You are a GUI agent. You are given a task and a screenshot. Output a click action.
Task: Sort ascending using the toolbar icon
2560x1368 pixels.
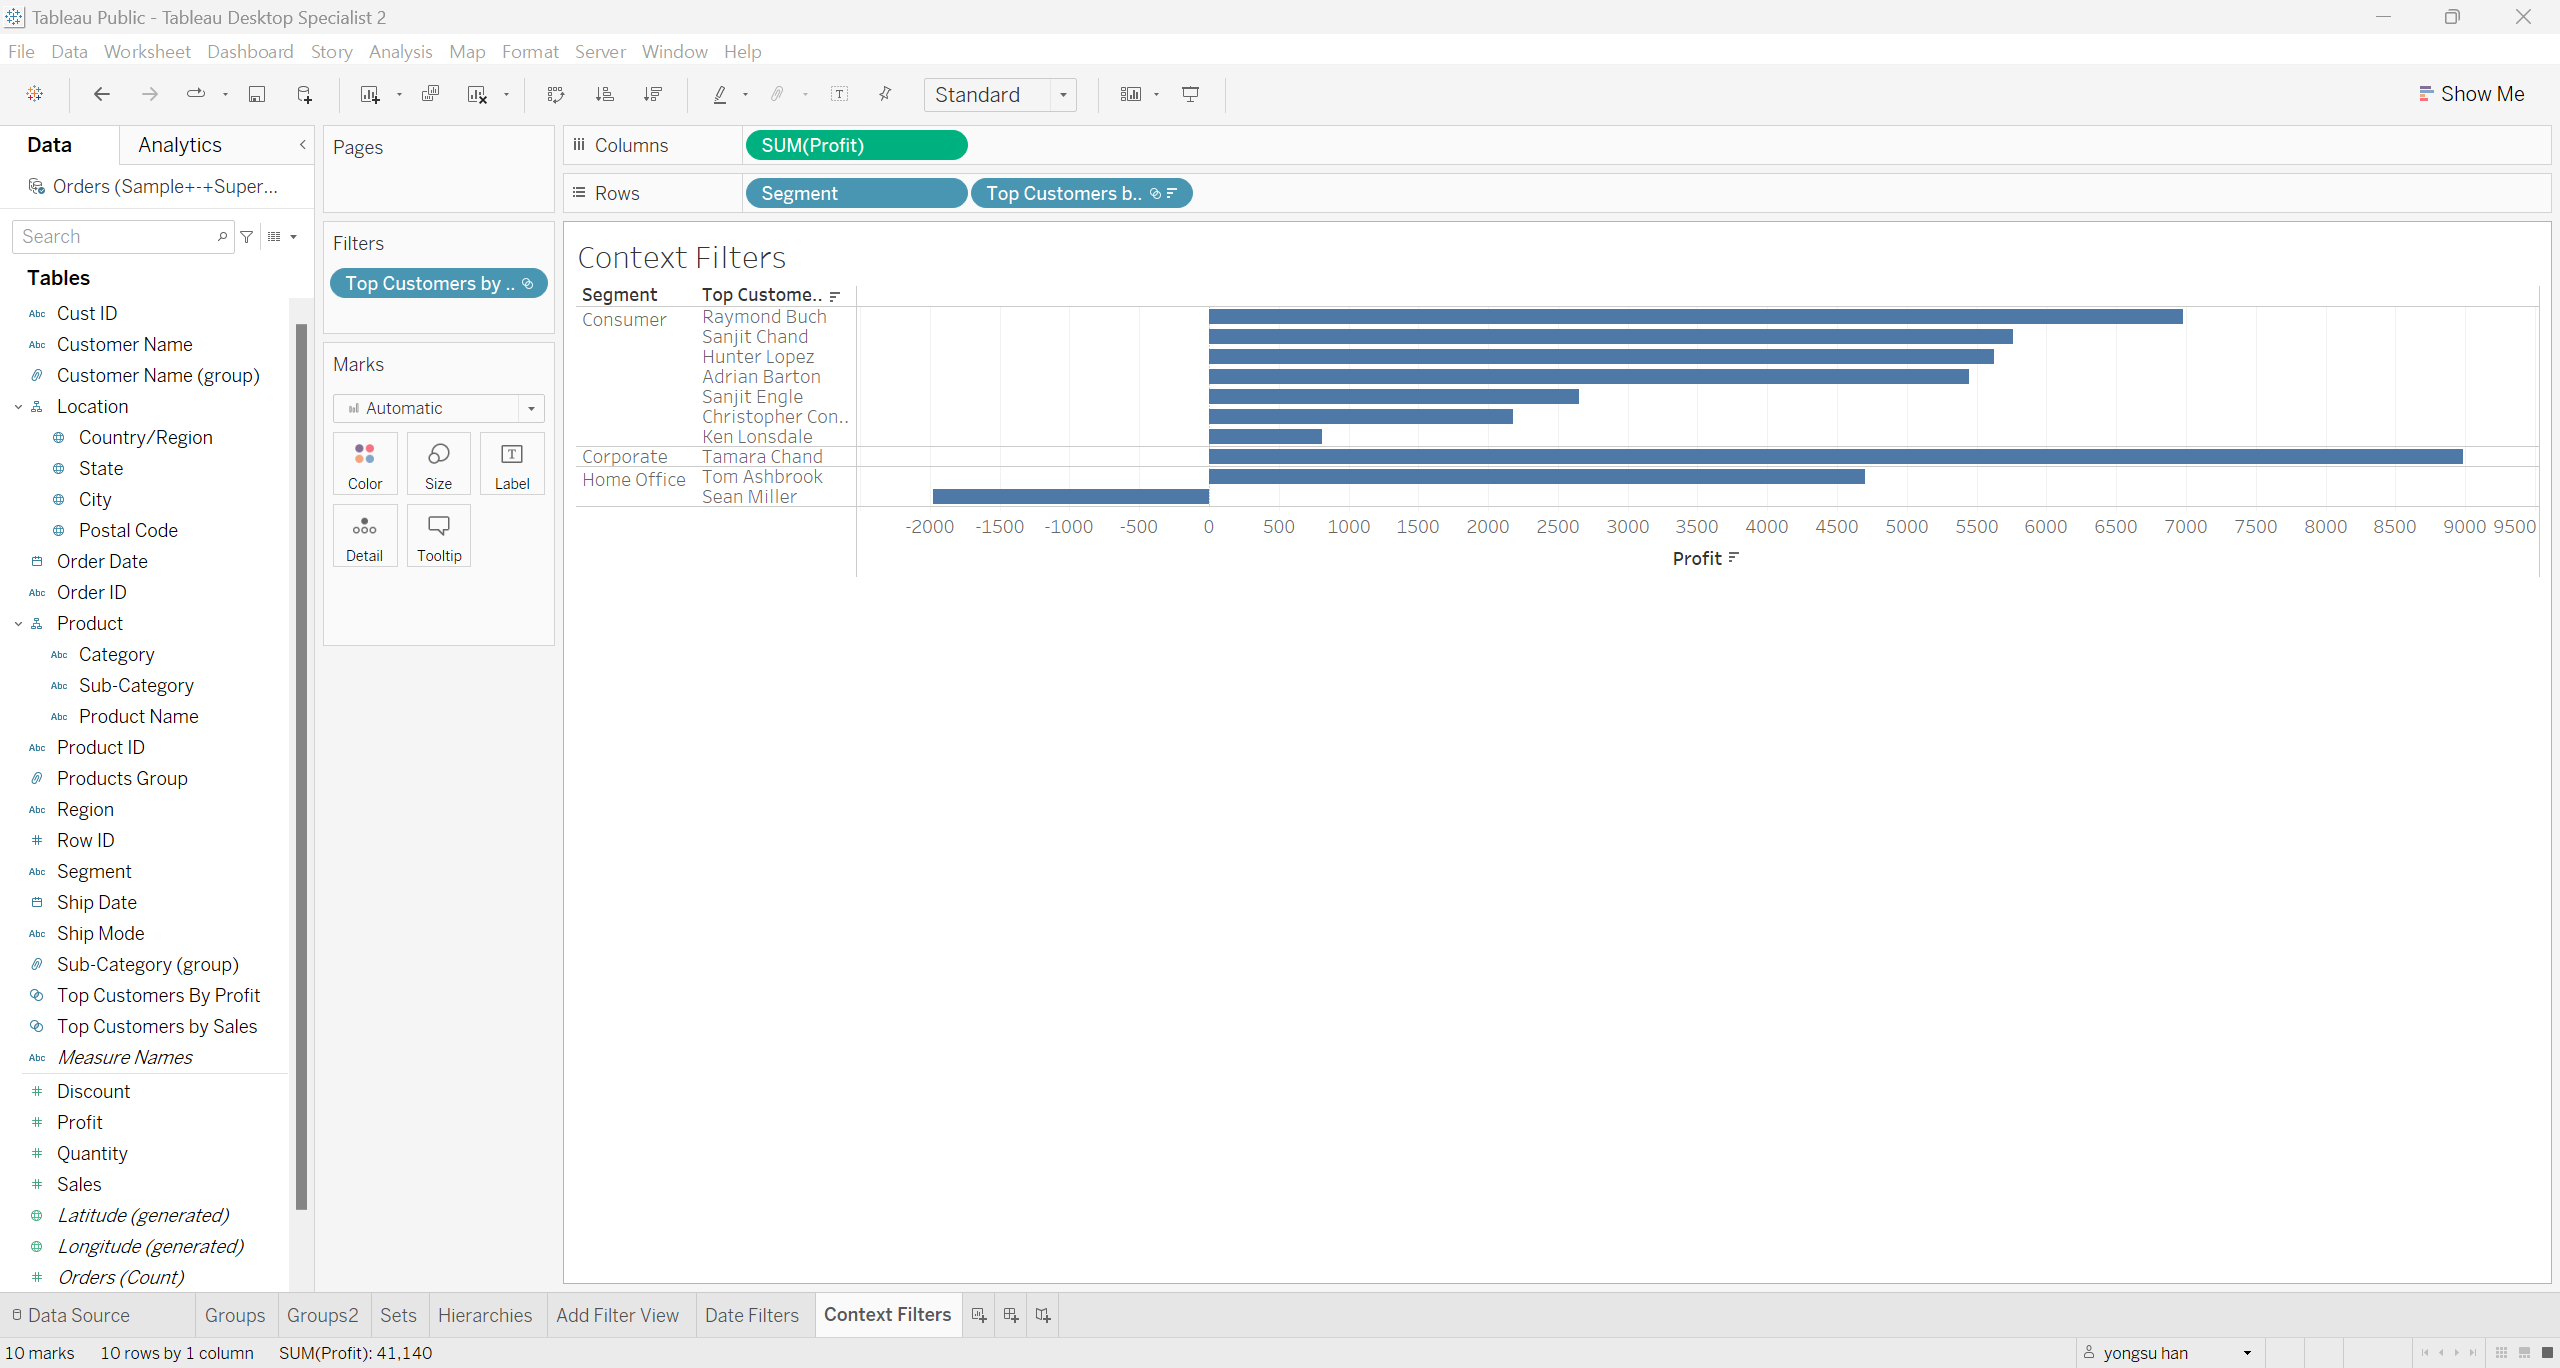[x=604, y=94]
